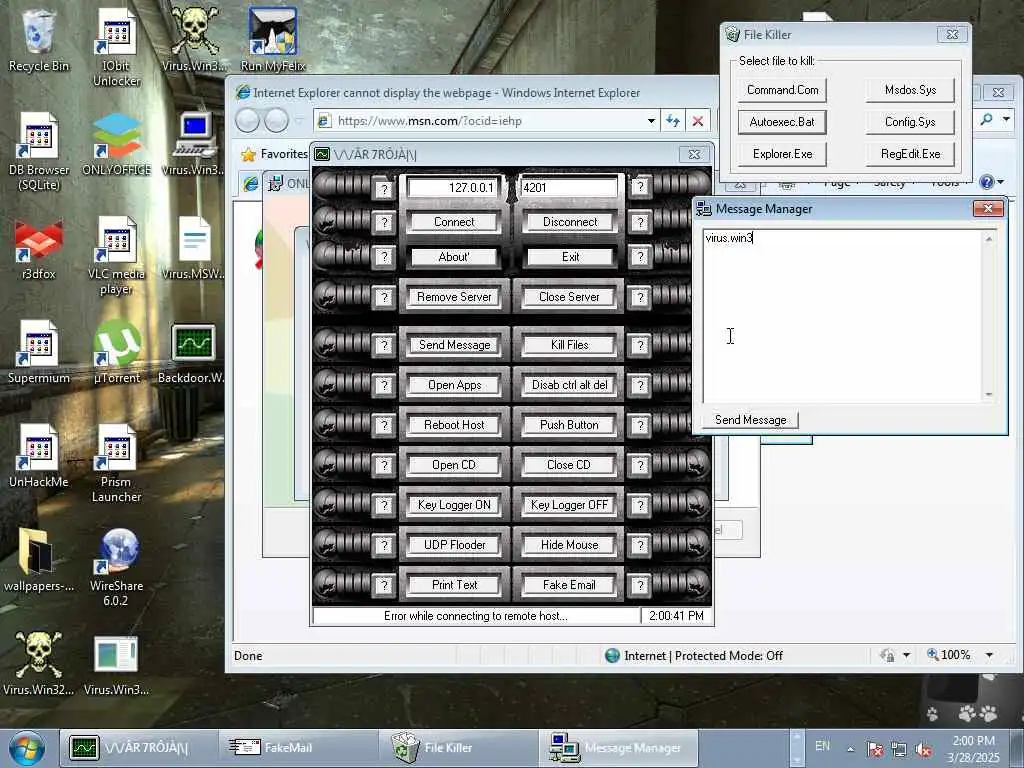The width and height of the screenshot is (1024, 768).
Task: Select Autoexec.Bat in File Killer
Action: [x=782, y=122]
